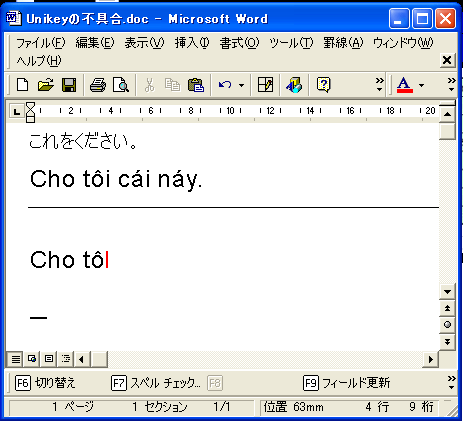Expand the Undo history dropdown arrow
This screenshot has height=421, width=463.
[x=241, y=85]
